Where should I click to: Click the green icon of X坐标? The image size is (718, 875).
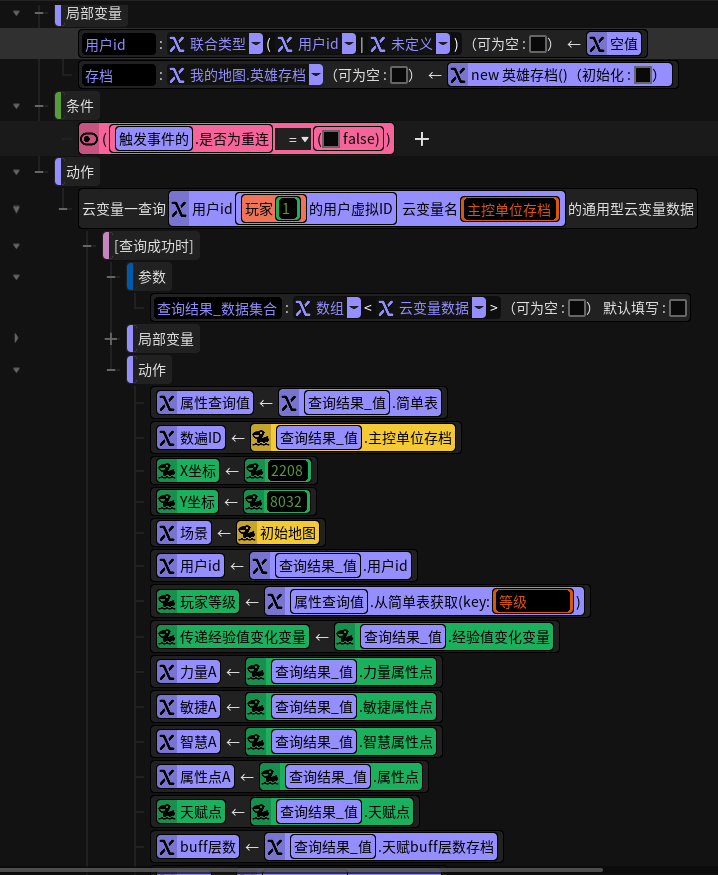tap(167, 470)
